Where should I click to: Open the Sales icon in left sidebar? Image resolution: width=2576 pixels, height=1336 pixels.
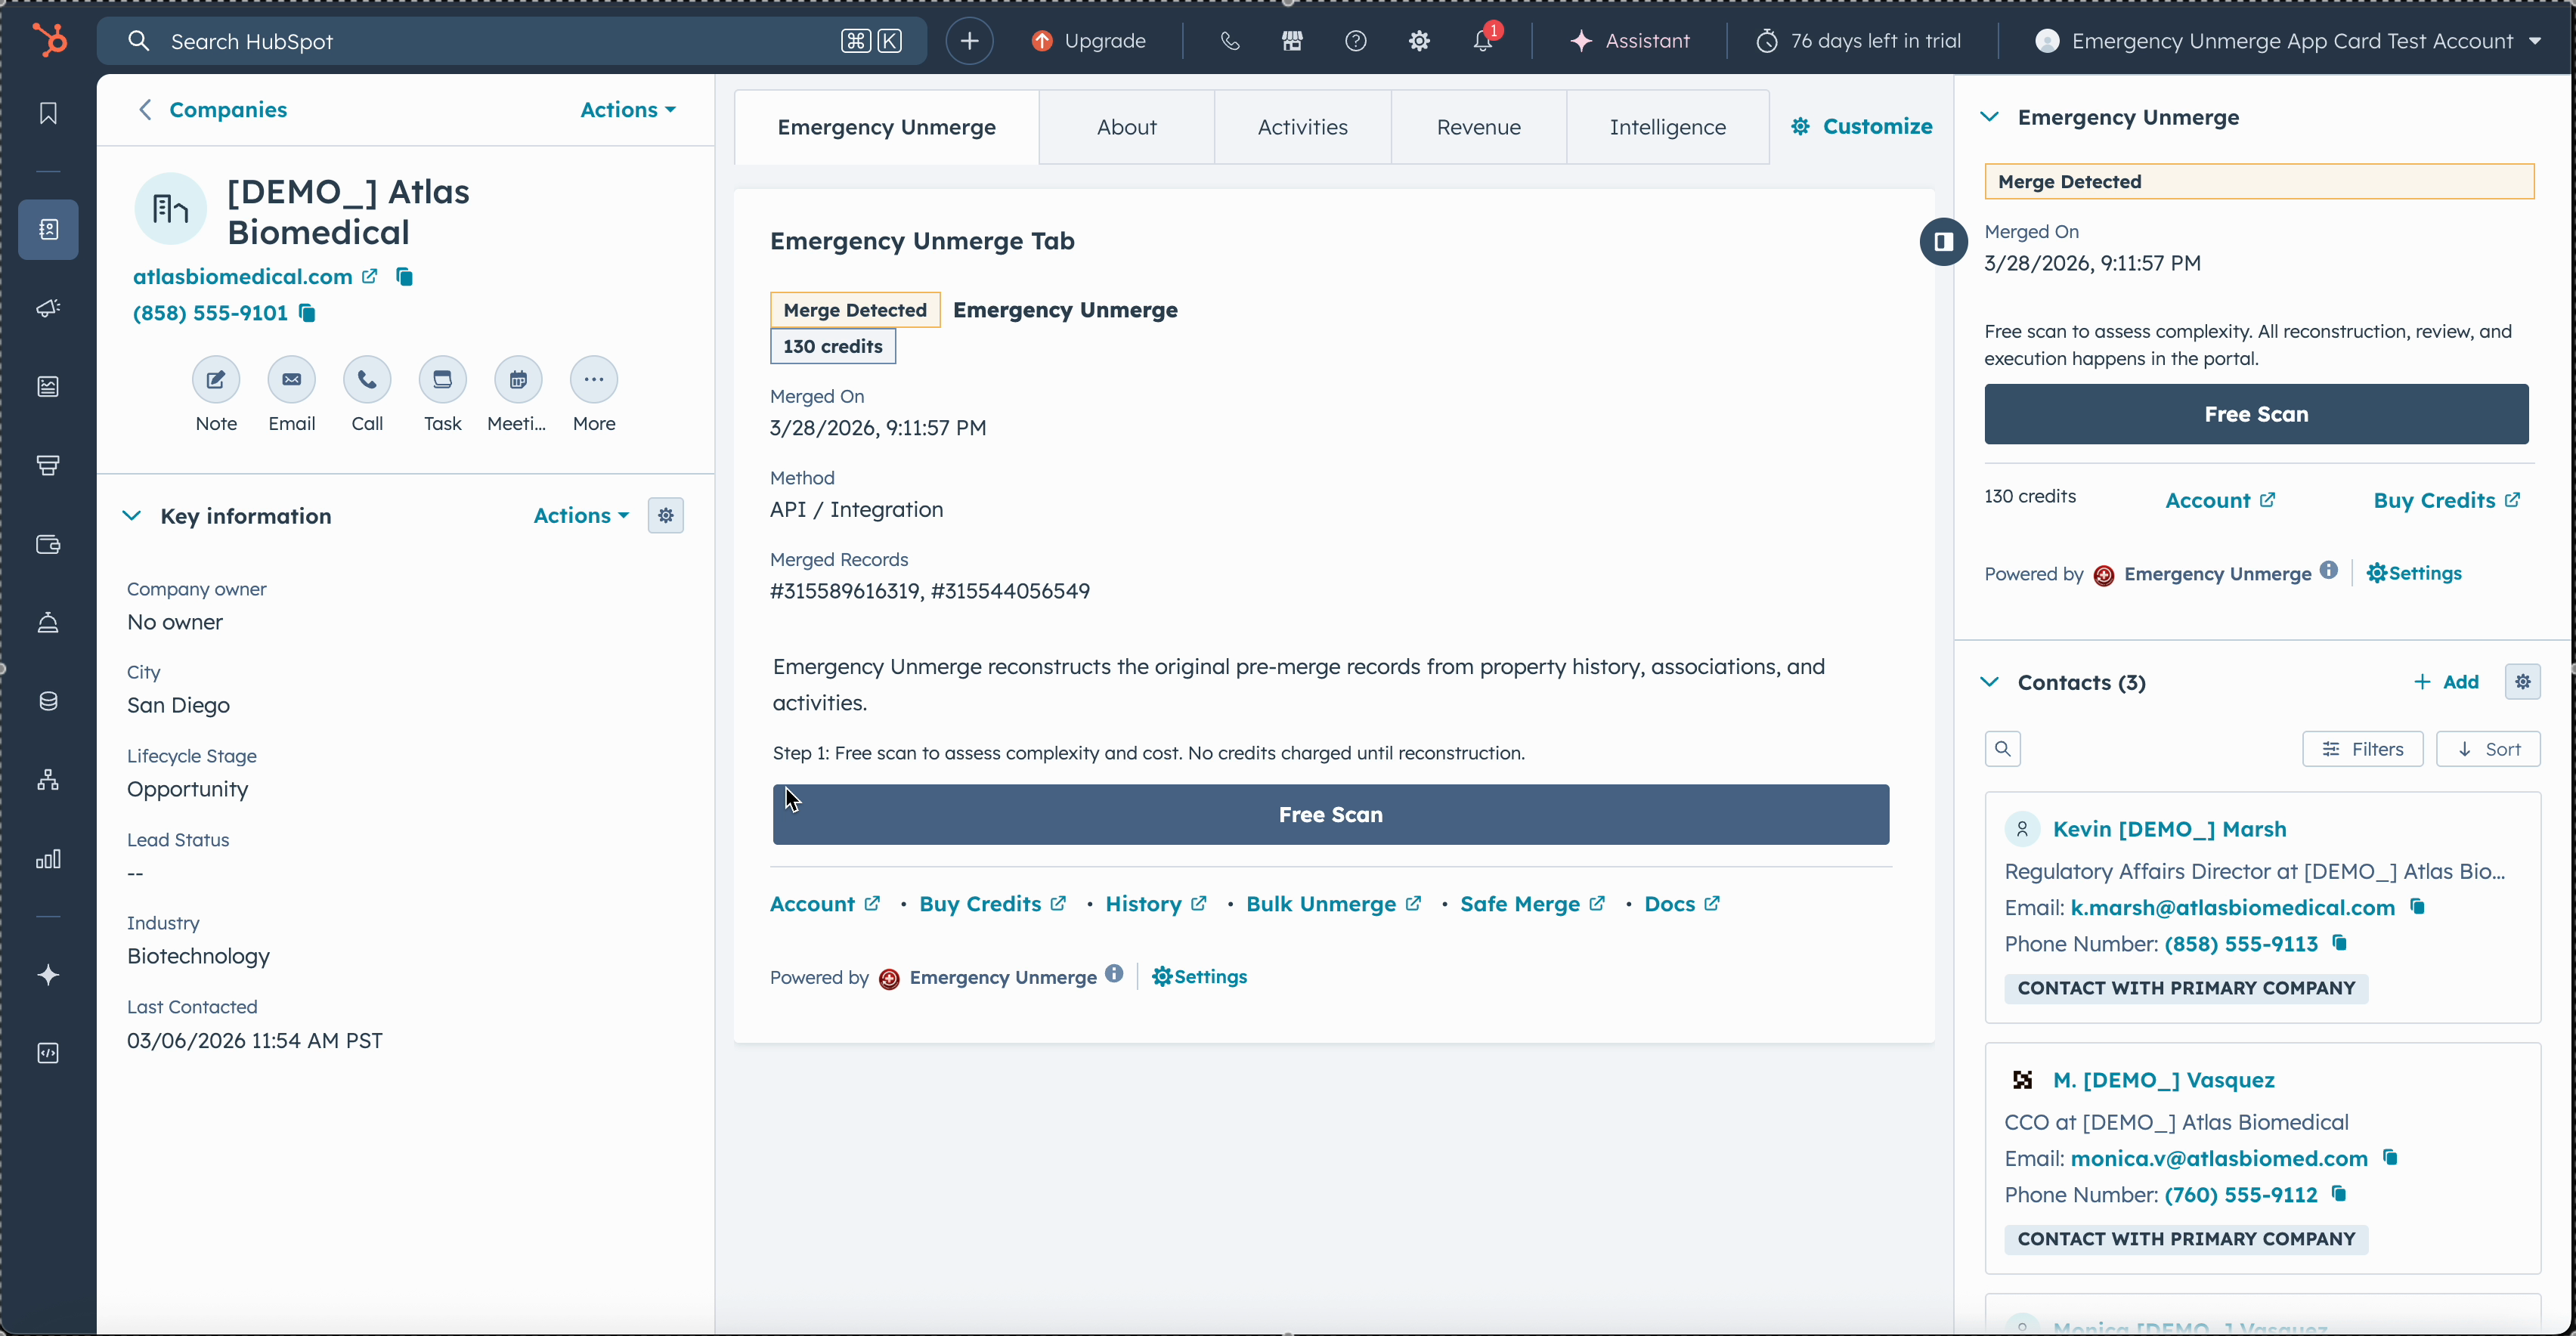pos(48,465)
